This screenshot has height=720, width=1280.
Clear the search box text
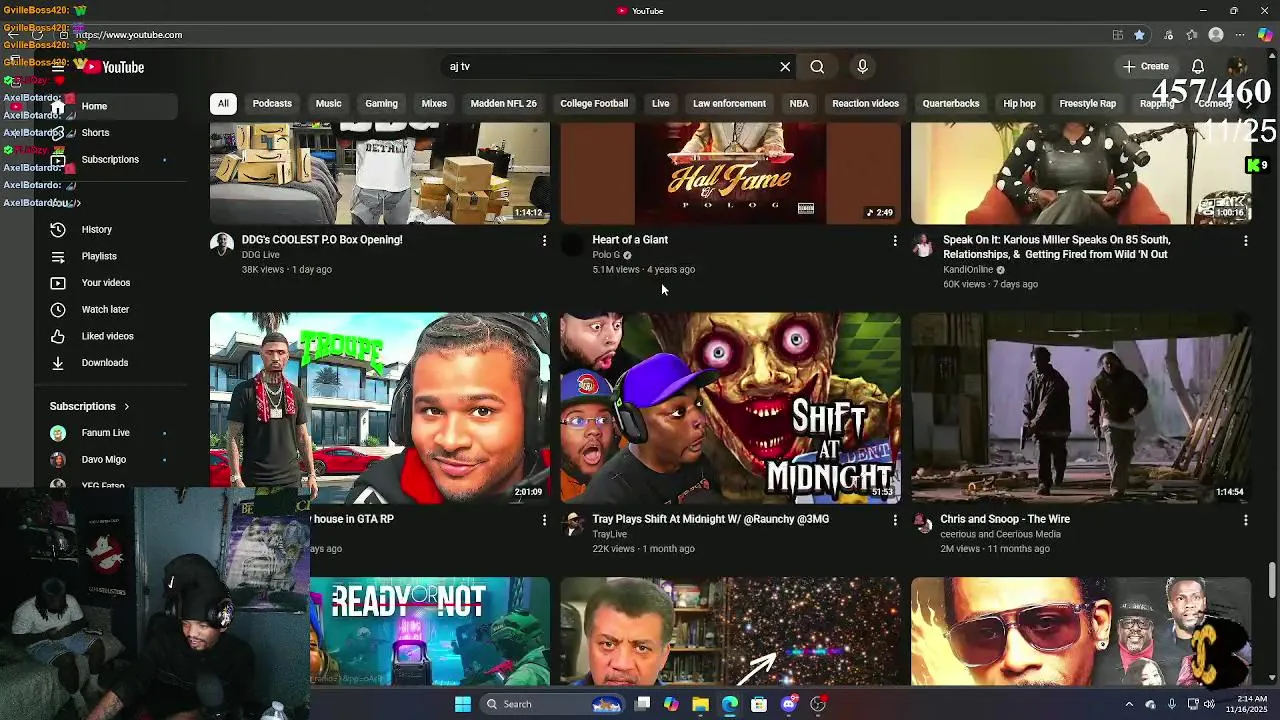click(x=785, y=67)
